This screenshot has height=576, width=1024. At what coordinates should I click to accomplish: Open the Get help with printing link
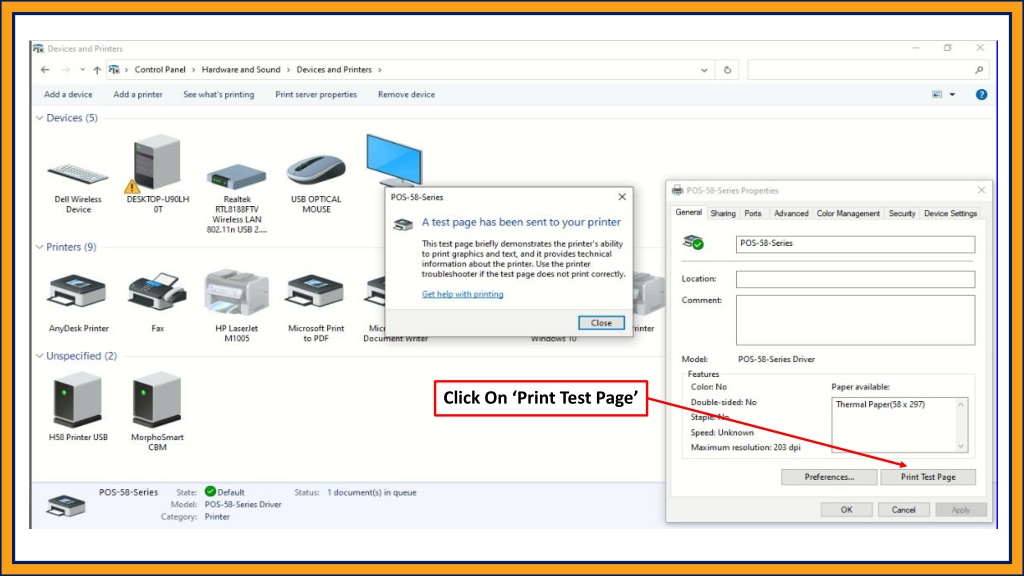(462, 295)
